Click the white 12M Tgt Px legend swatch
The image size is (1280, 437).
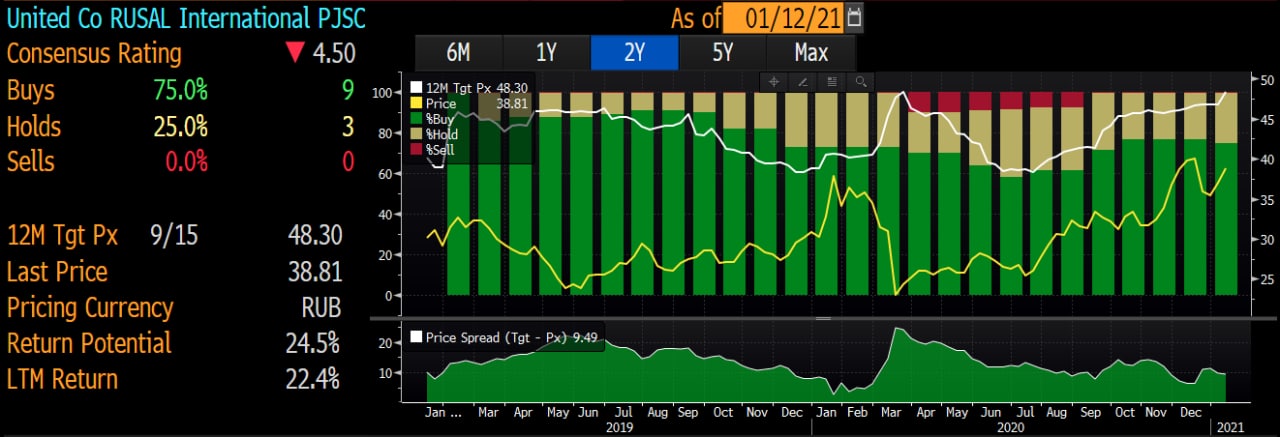[x=417, y=88]
